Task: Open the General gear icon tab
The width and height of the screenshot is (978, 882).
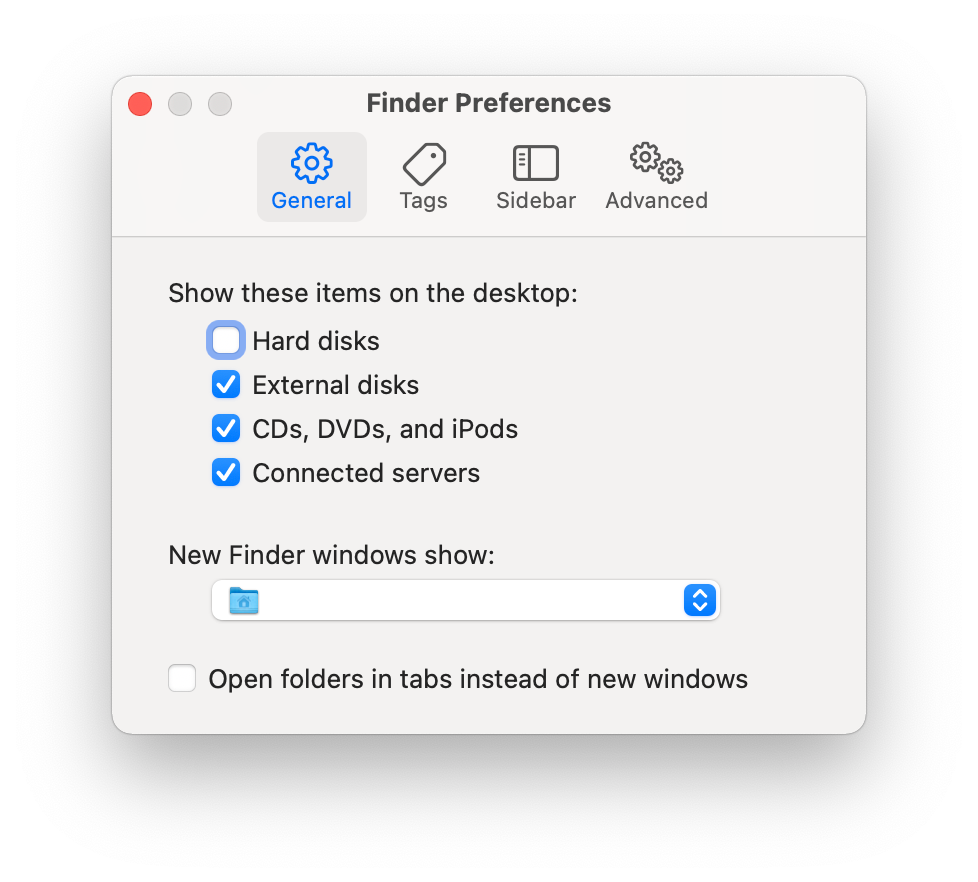Action: [311, 163]
